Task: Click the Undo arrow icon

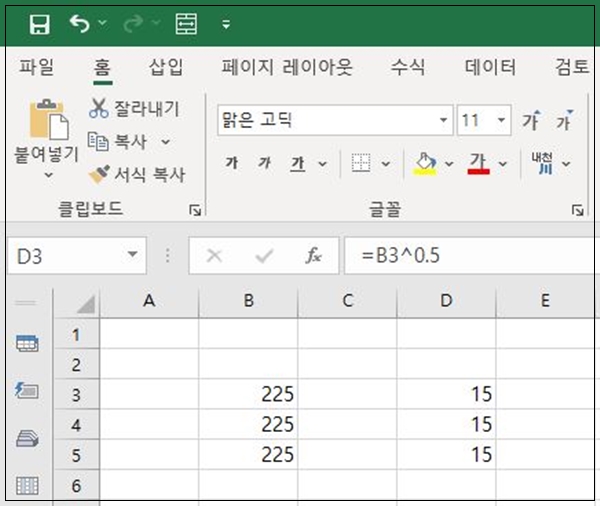Action: coord(80,24)
